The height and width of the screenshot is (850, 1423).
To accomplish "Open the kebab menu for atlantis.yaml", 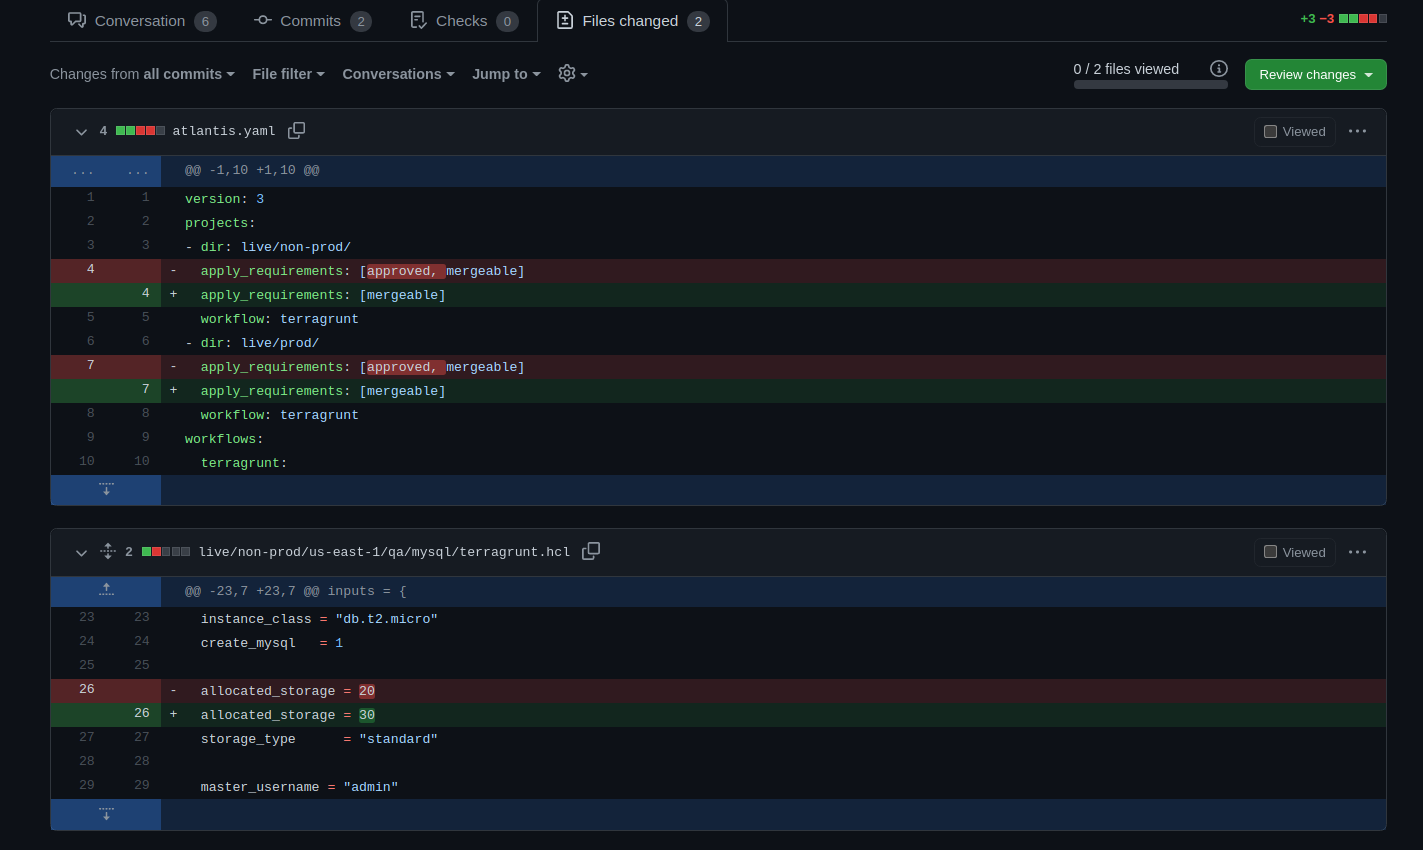I will (1357, 131).
